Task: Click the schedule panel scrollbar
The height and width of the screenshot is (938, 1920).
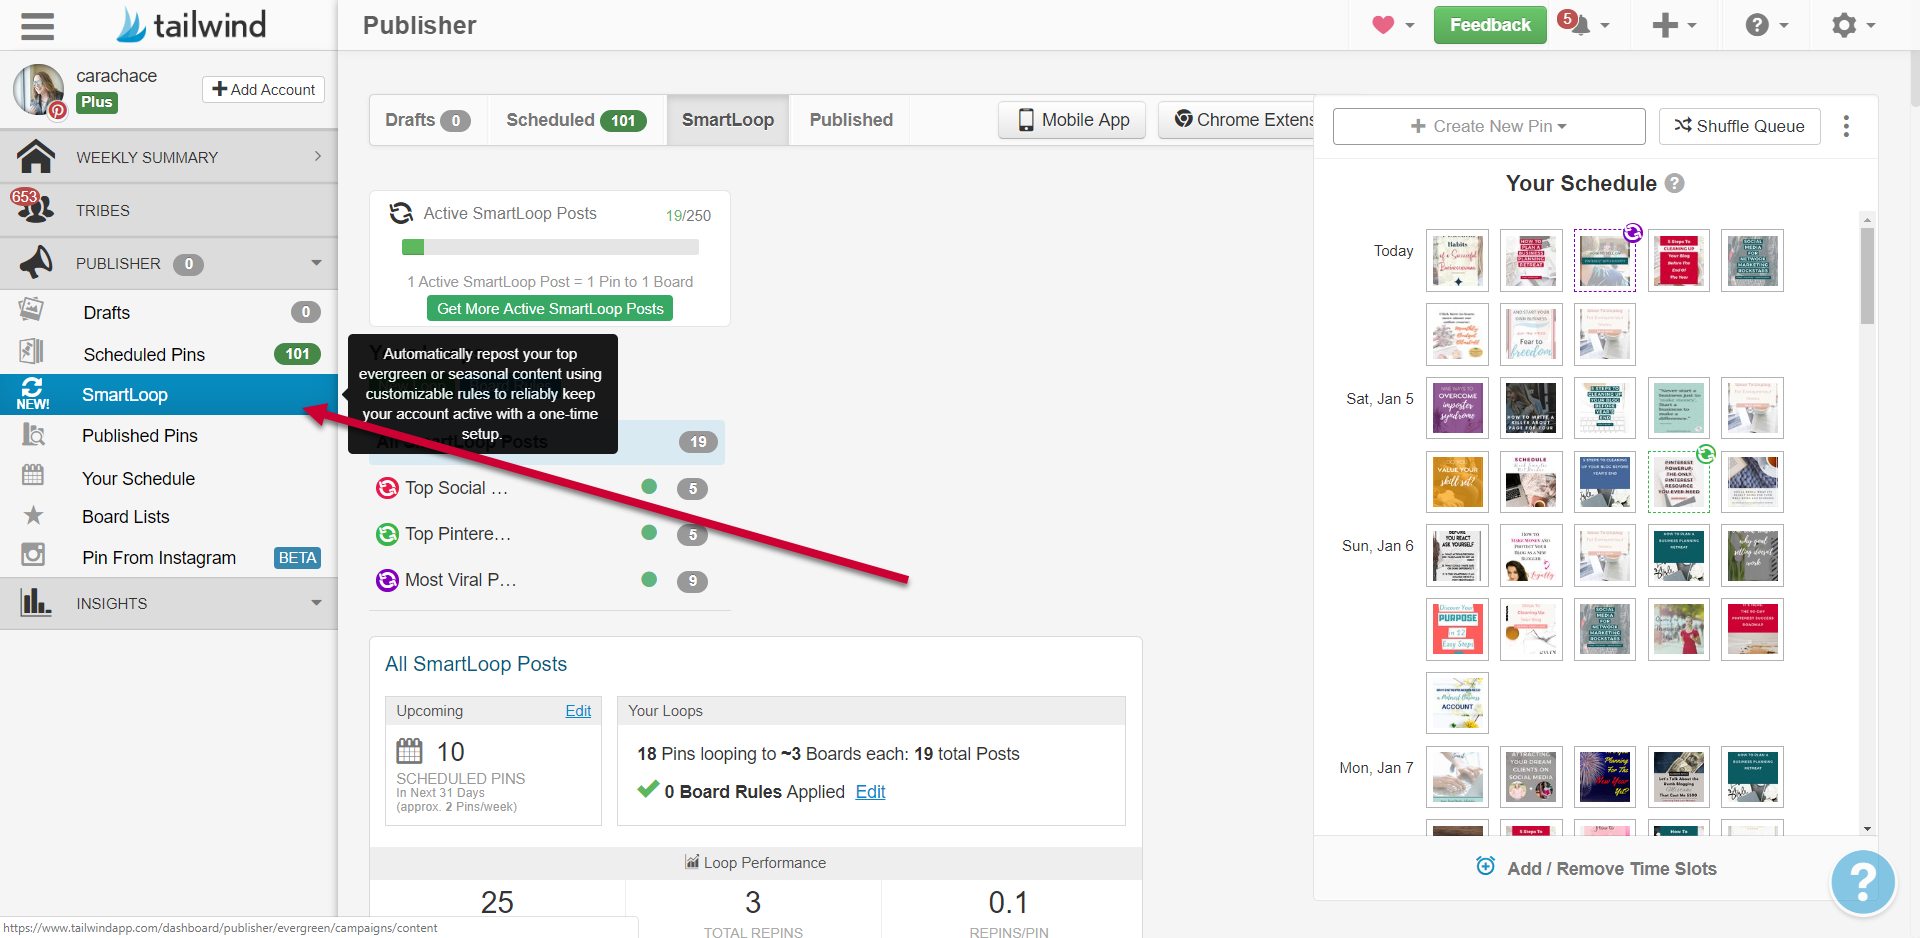Action: (x=1867, y=275)
